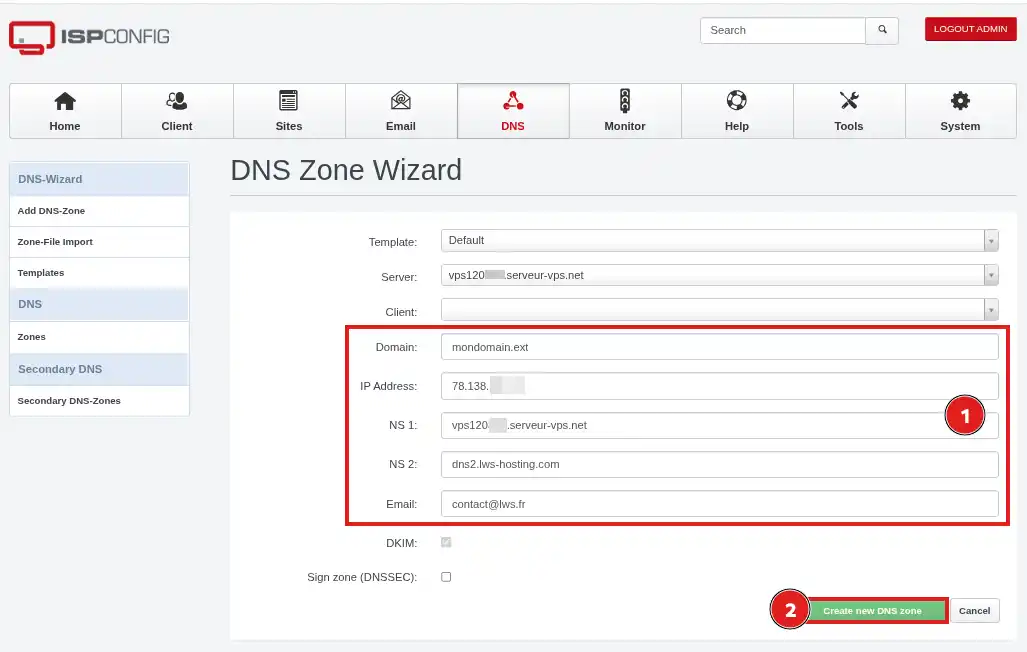
Task: Click the Email input field
Action: 719,504
